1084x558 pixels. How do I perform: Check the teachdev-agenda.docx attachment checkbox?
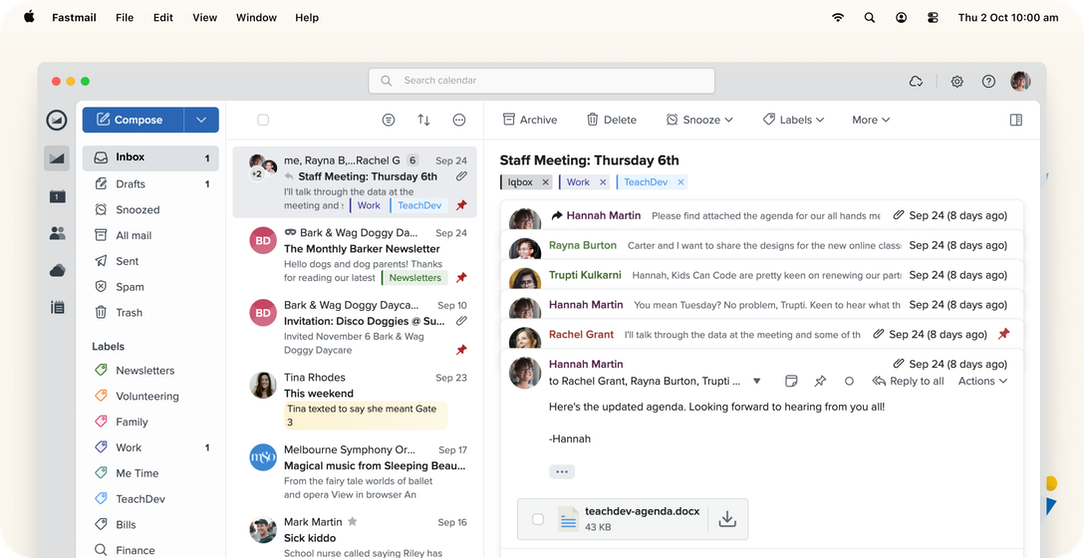[x=538, y=519]
